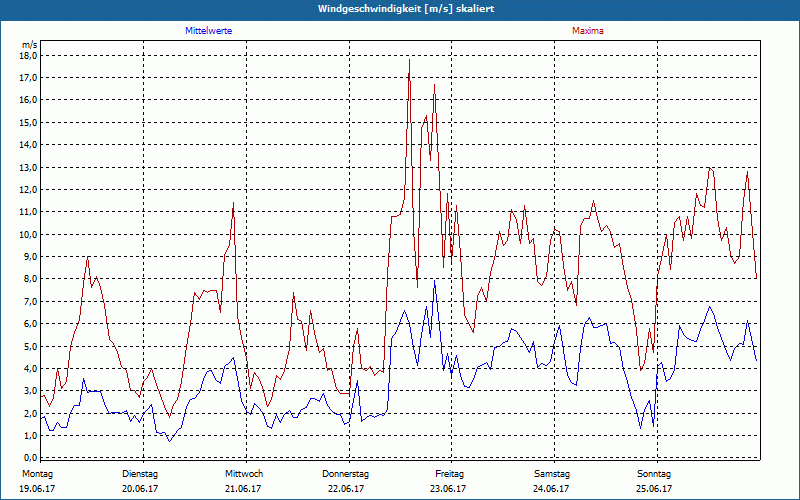Click the '7,0' y-axis value

click(31, 302)
